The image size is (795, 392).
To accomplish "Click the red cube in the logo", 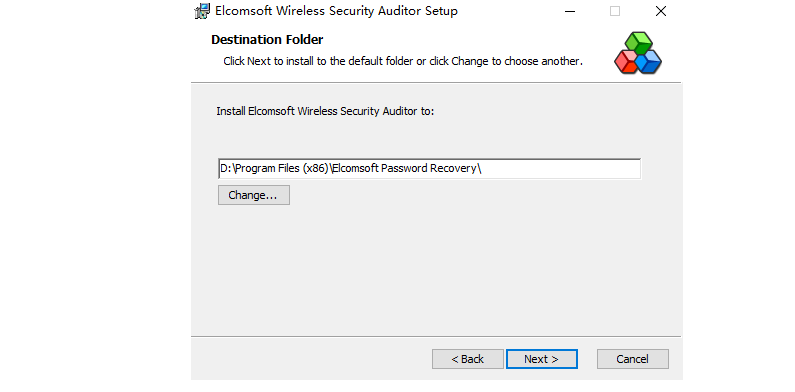I will 626,62.
